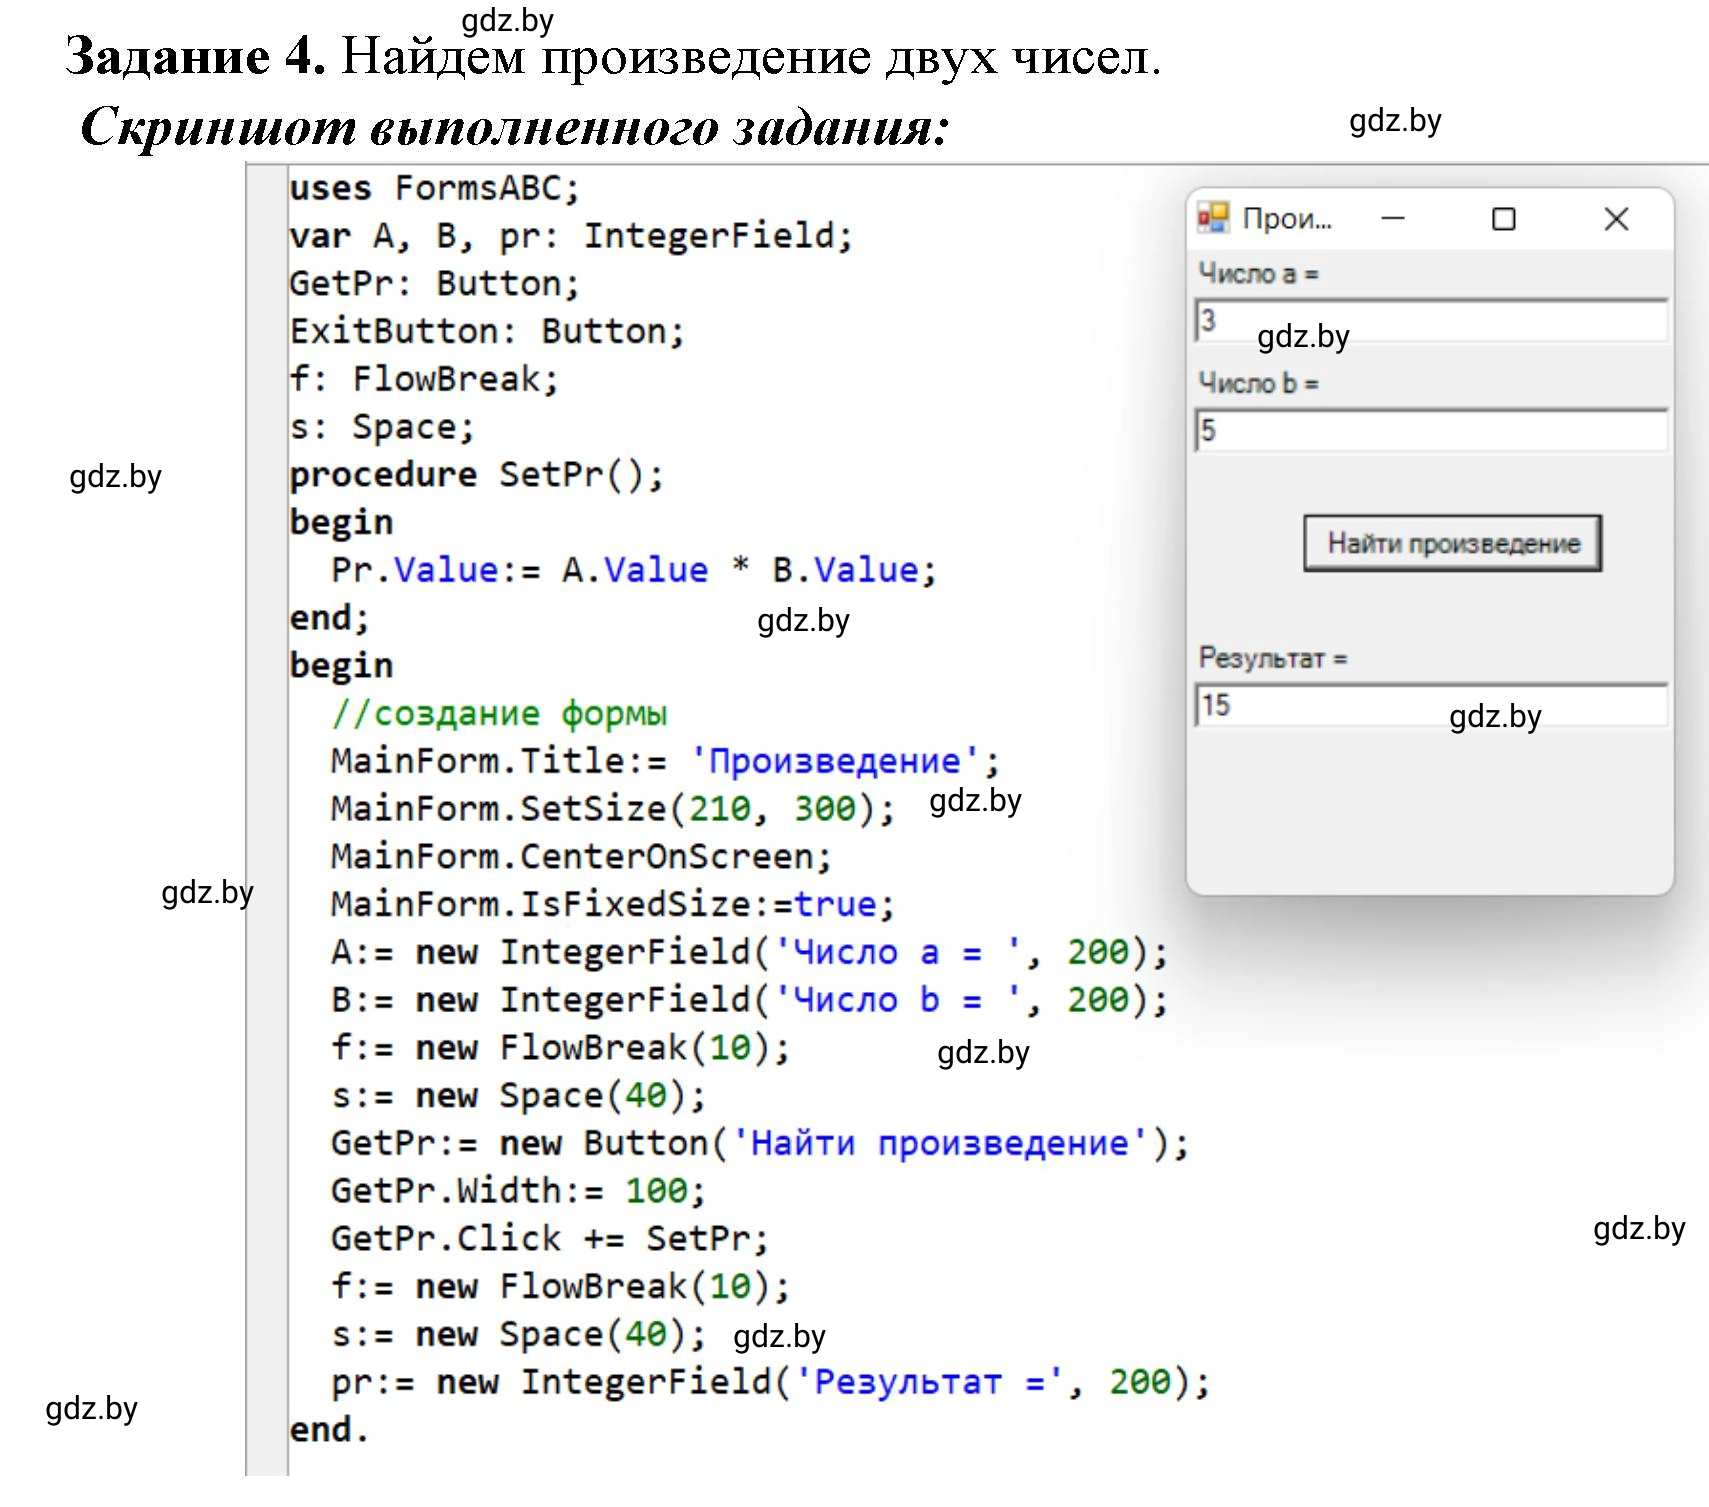Click the 'Число a' input field
This screenshot has height=1507, width=1709.
click(x=1431, y=321)
